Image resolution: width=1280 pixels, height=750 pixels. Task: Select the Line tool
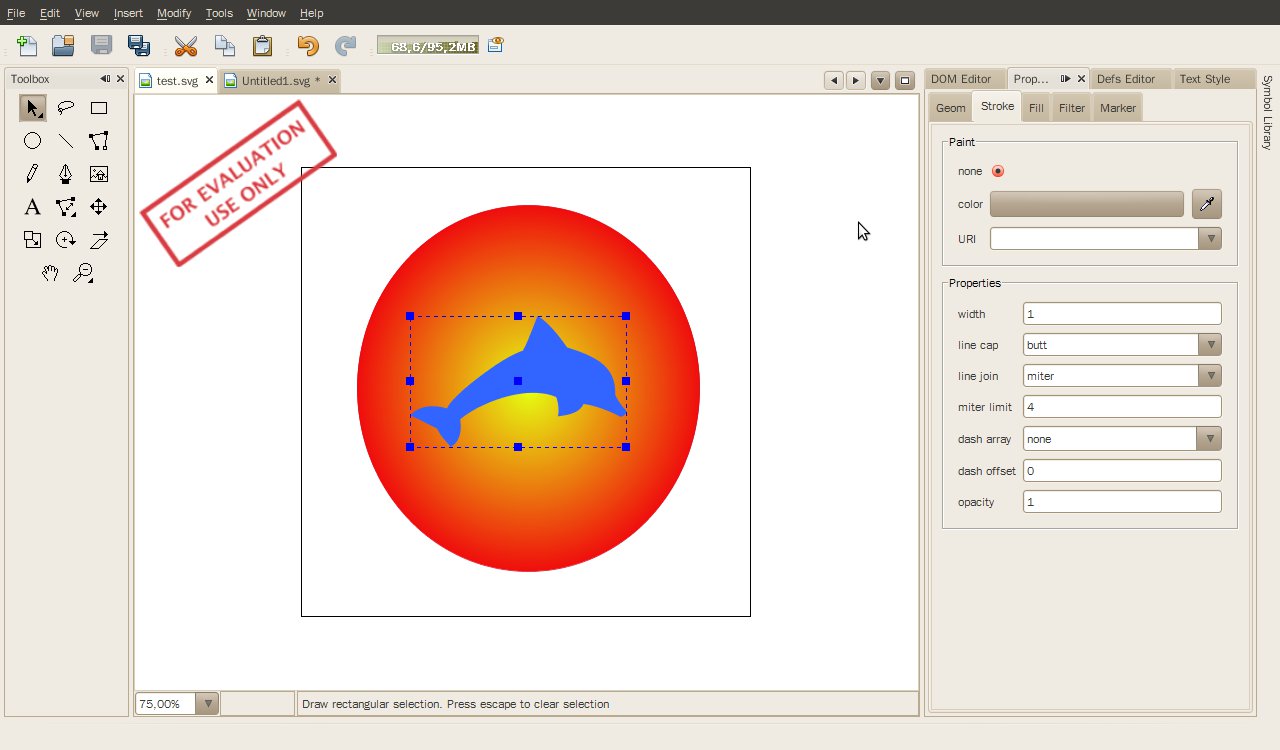click(65, 141)
